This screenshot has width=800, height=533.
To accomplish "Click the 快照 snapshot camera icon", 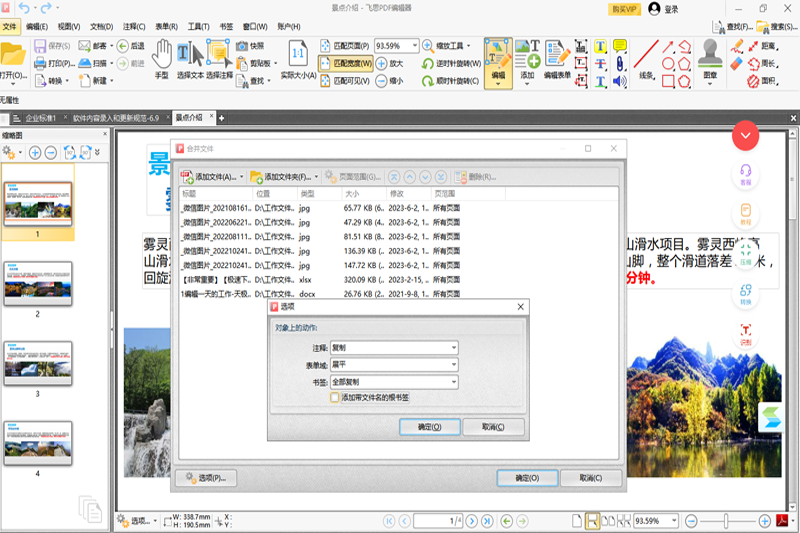I will (243, 46).
